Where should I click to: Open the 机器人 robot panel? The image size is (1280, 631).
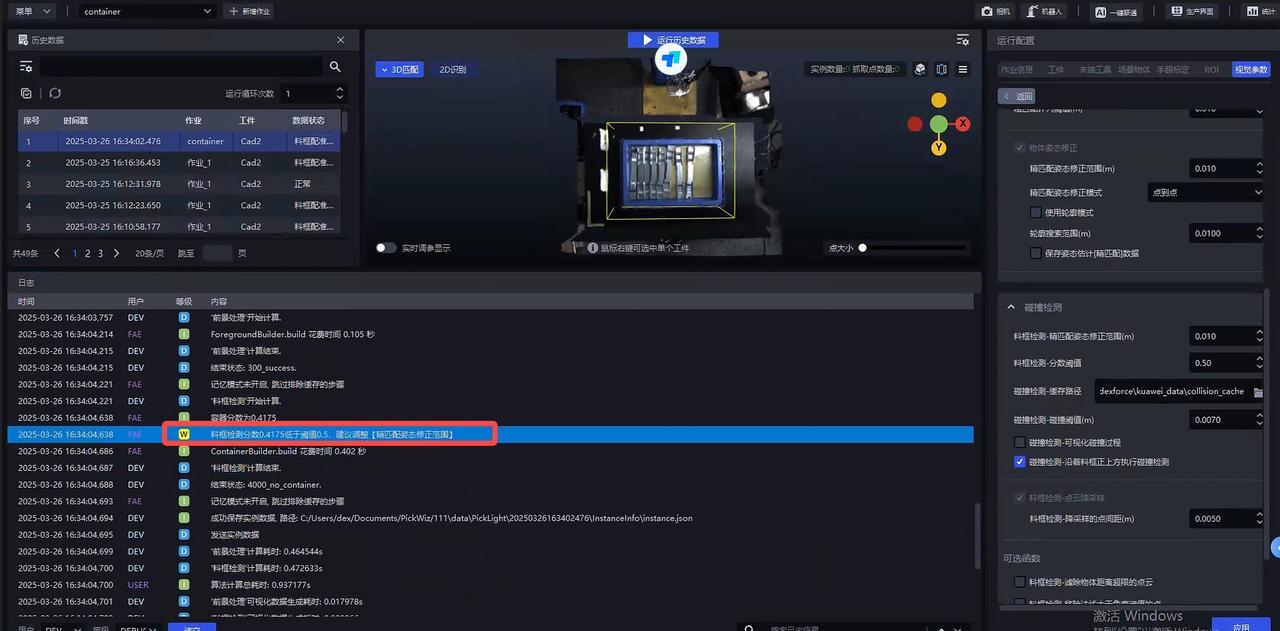[x=1045, y=11]
